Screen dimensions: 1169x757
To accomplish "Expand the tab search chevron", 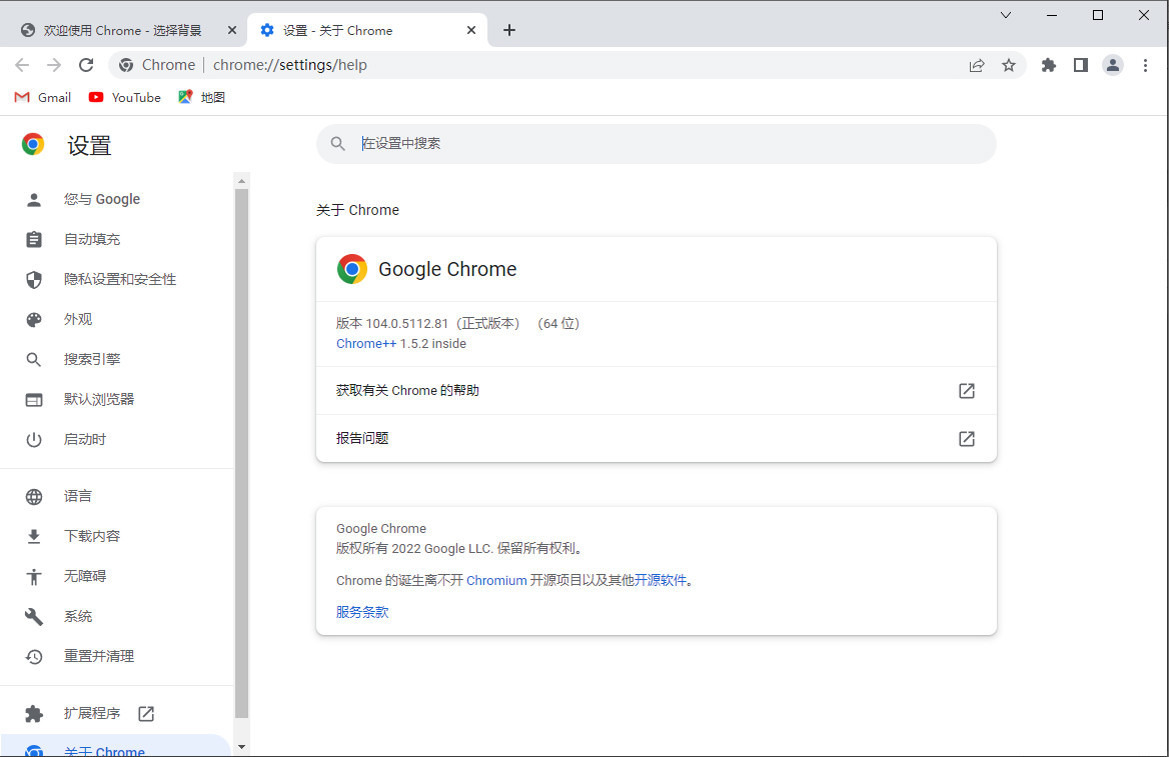I will pyautogui.click(x=1006, y=15).
